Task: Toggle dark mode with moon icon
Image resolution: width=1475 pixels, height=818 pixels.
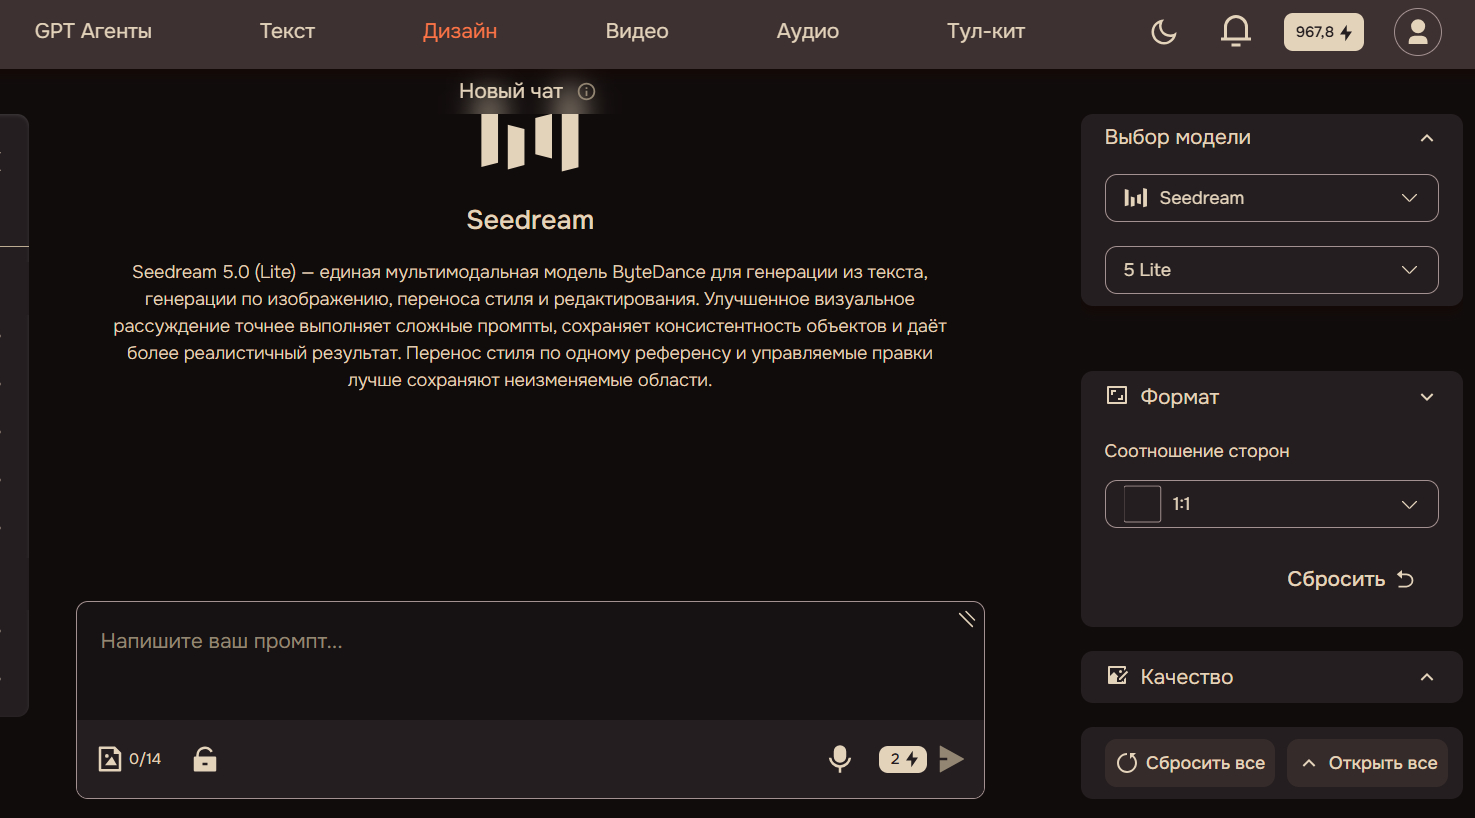Action: pyautogui.click(x=1164, y=32)
